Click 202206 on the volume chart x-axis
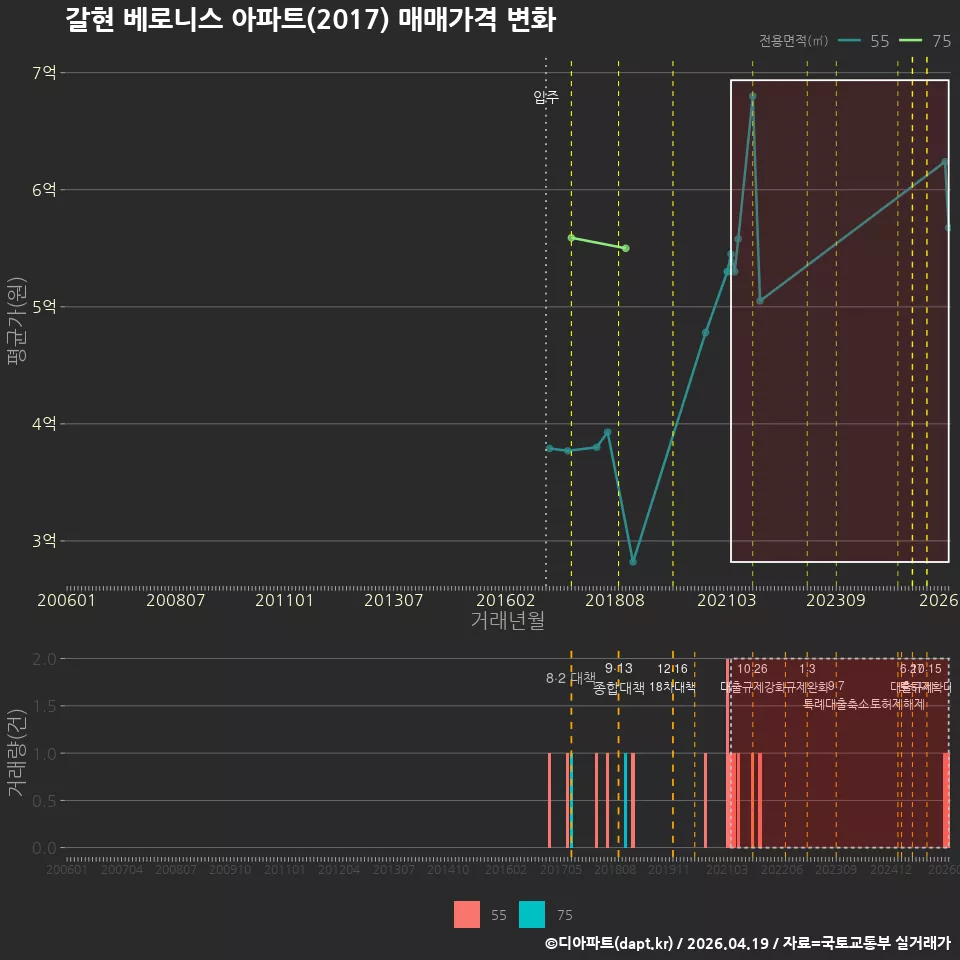Image resolution: width=960 pixels, height=960 pixels. [781, 869]
